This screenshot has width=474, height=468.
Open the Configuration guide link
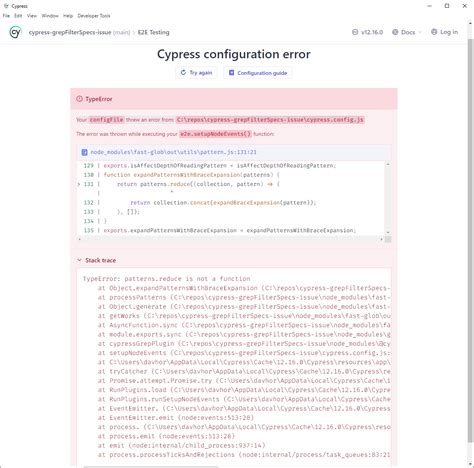click(258, 73)
